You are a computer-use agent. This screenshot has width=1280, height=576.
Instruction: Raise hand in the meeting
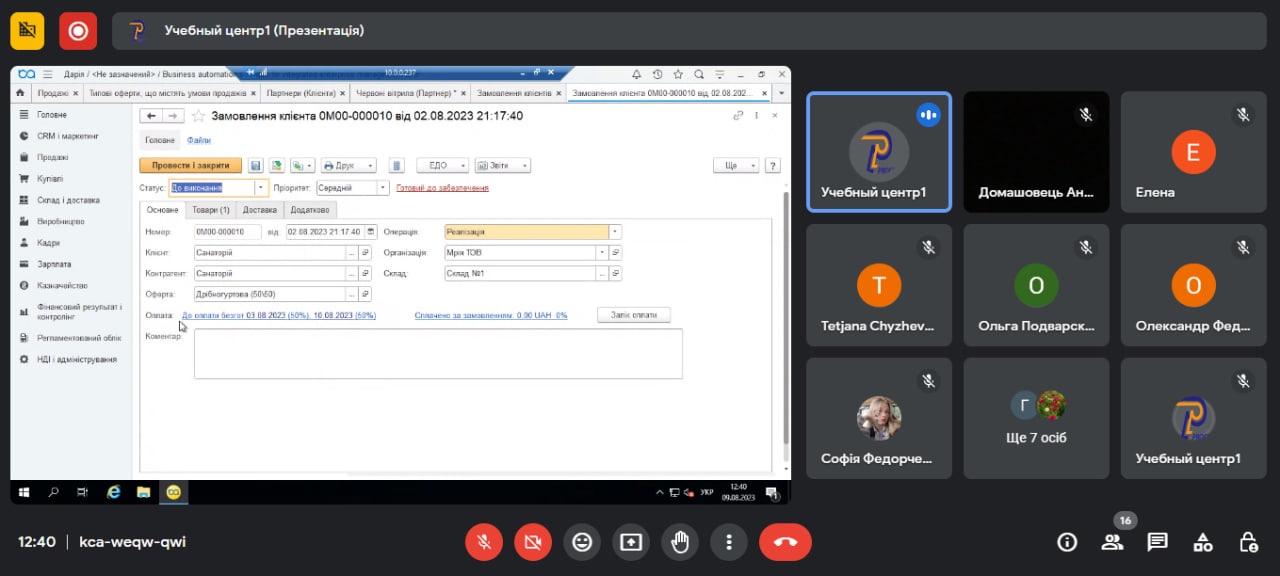pos(680,542)
